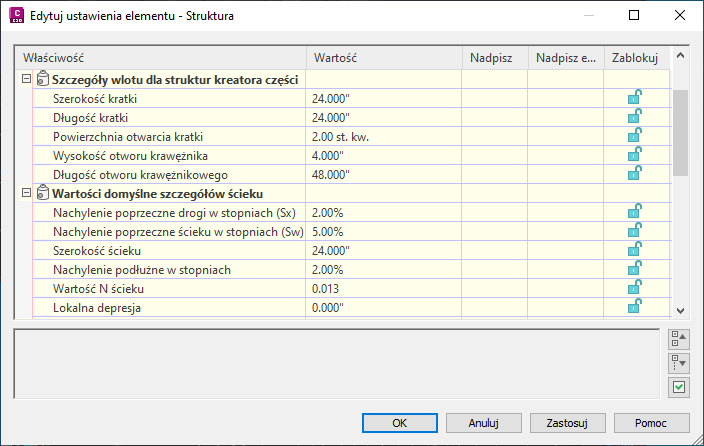704x446 pixels.
Task: Collapse Wartości domyślne szczegółów ścieku section
Action: 25,193
